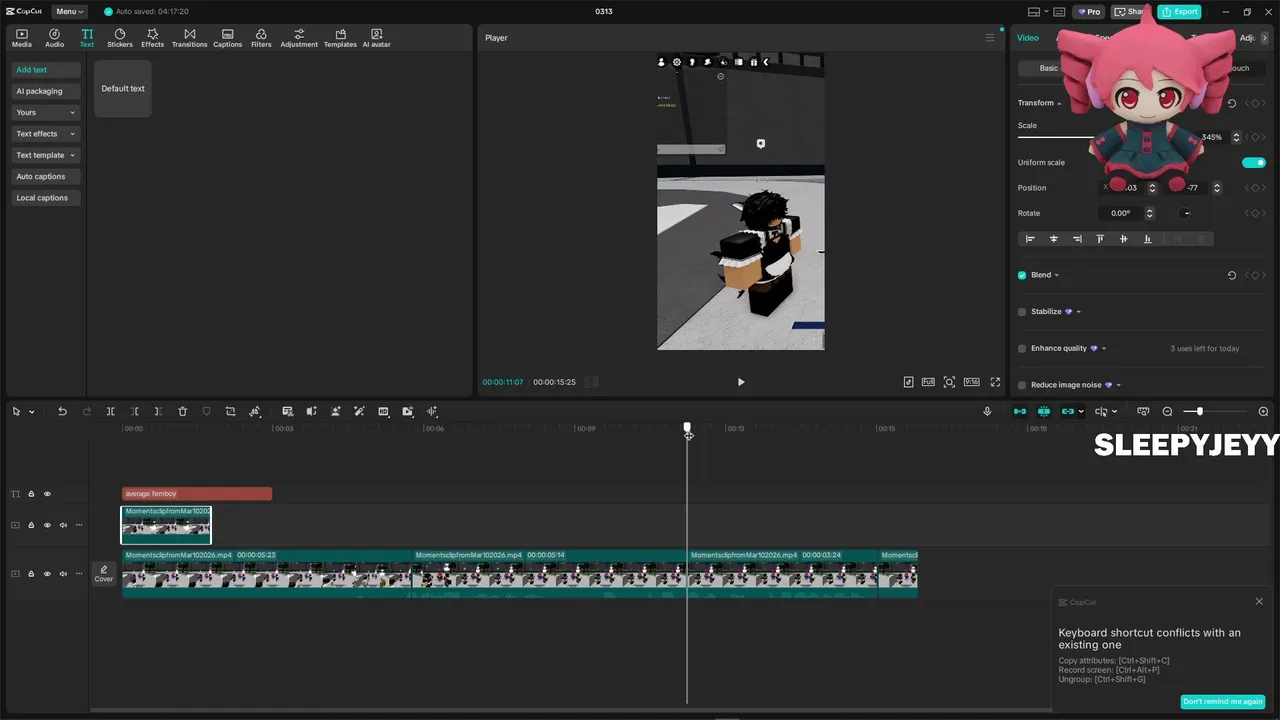The image size is (1280, 720).
Task: Open the Menu dropdown in title bar
Action: coord(69,12)
